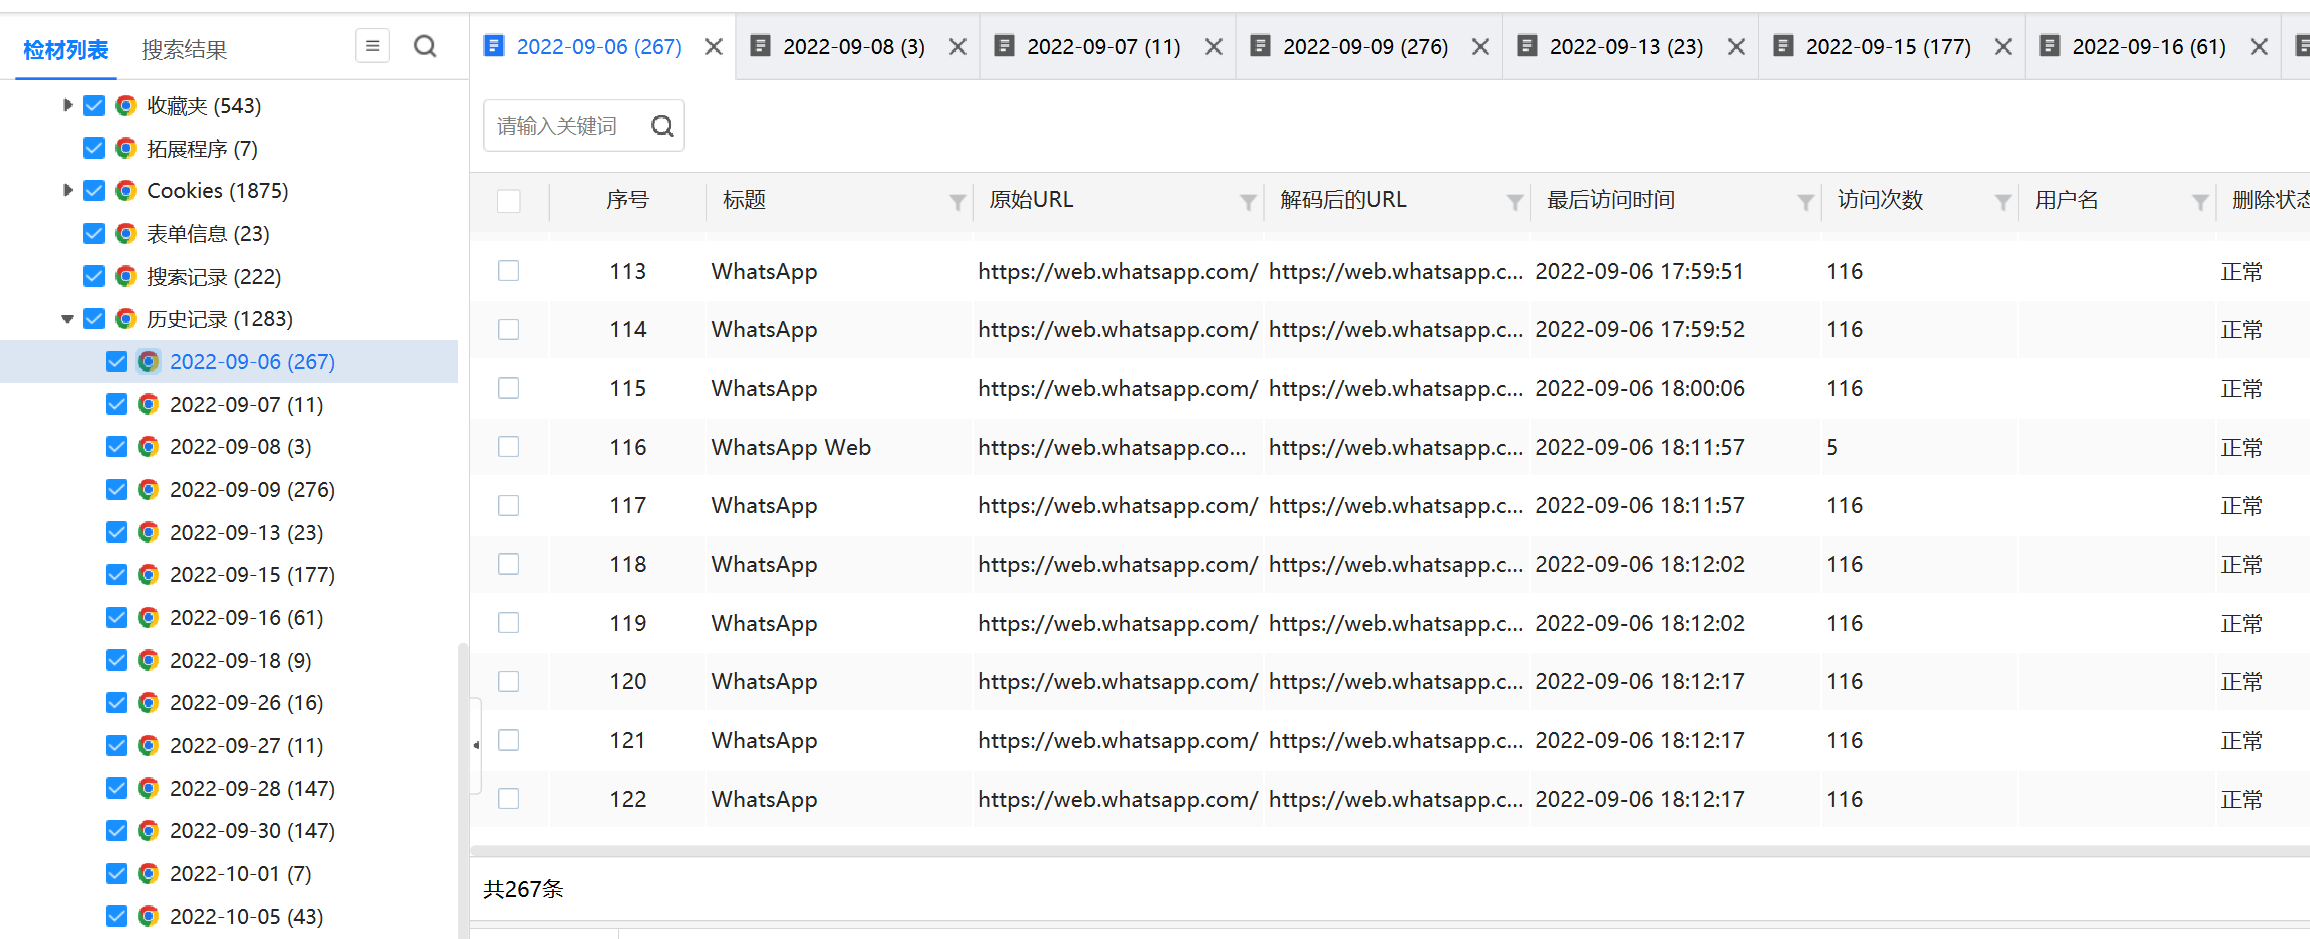Select the 2022-09-07 (11) history node

(x=246, y=404)
